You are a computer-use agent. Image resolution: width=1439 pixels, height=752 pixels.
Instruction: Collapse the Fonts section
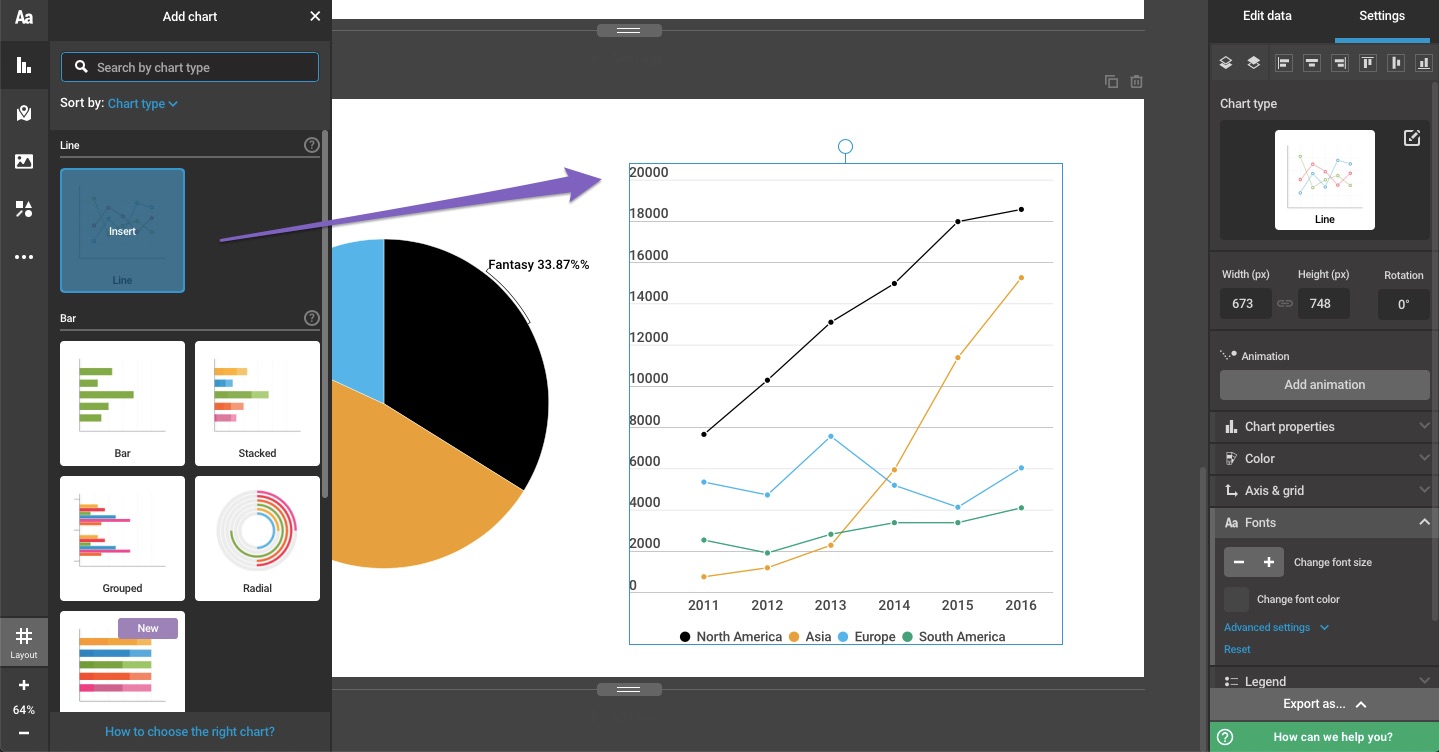pos(1324,522)
